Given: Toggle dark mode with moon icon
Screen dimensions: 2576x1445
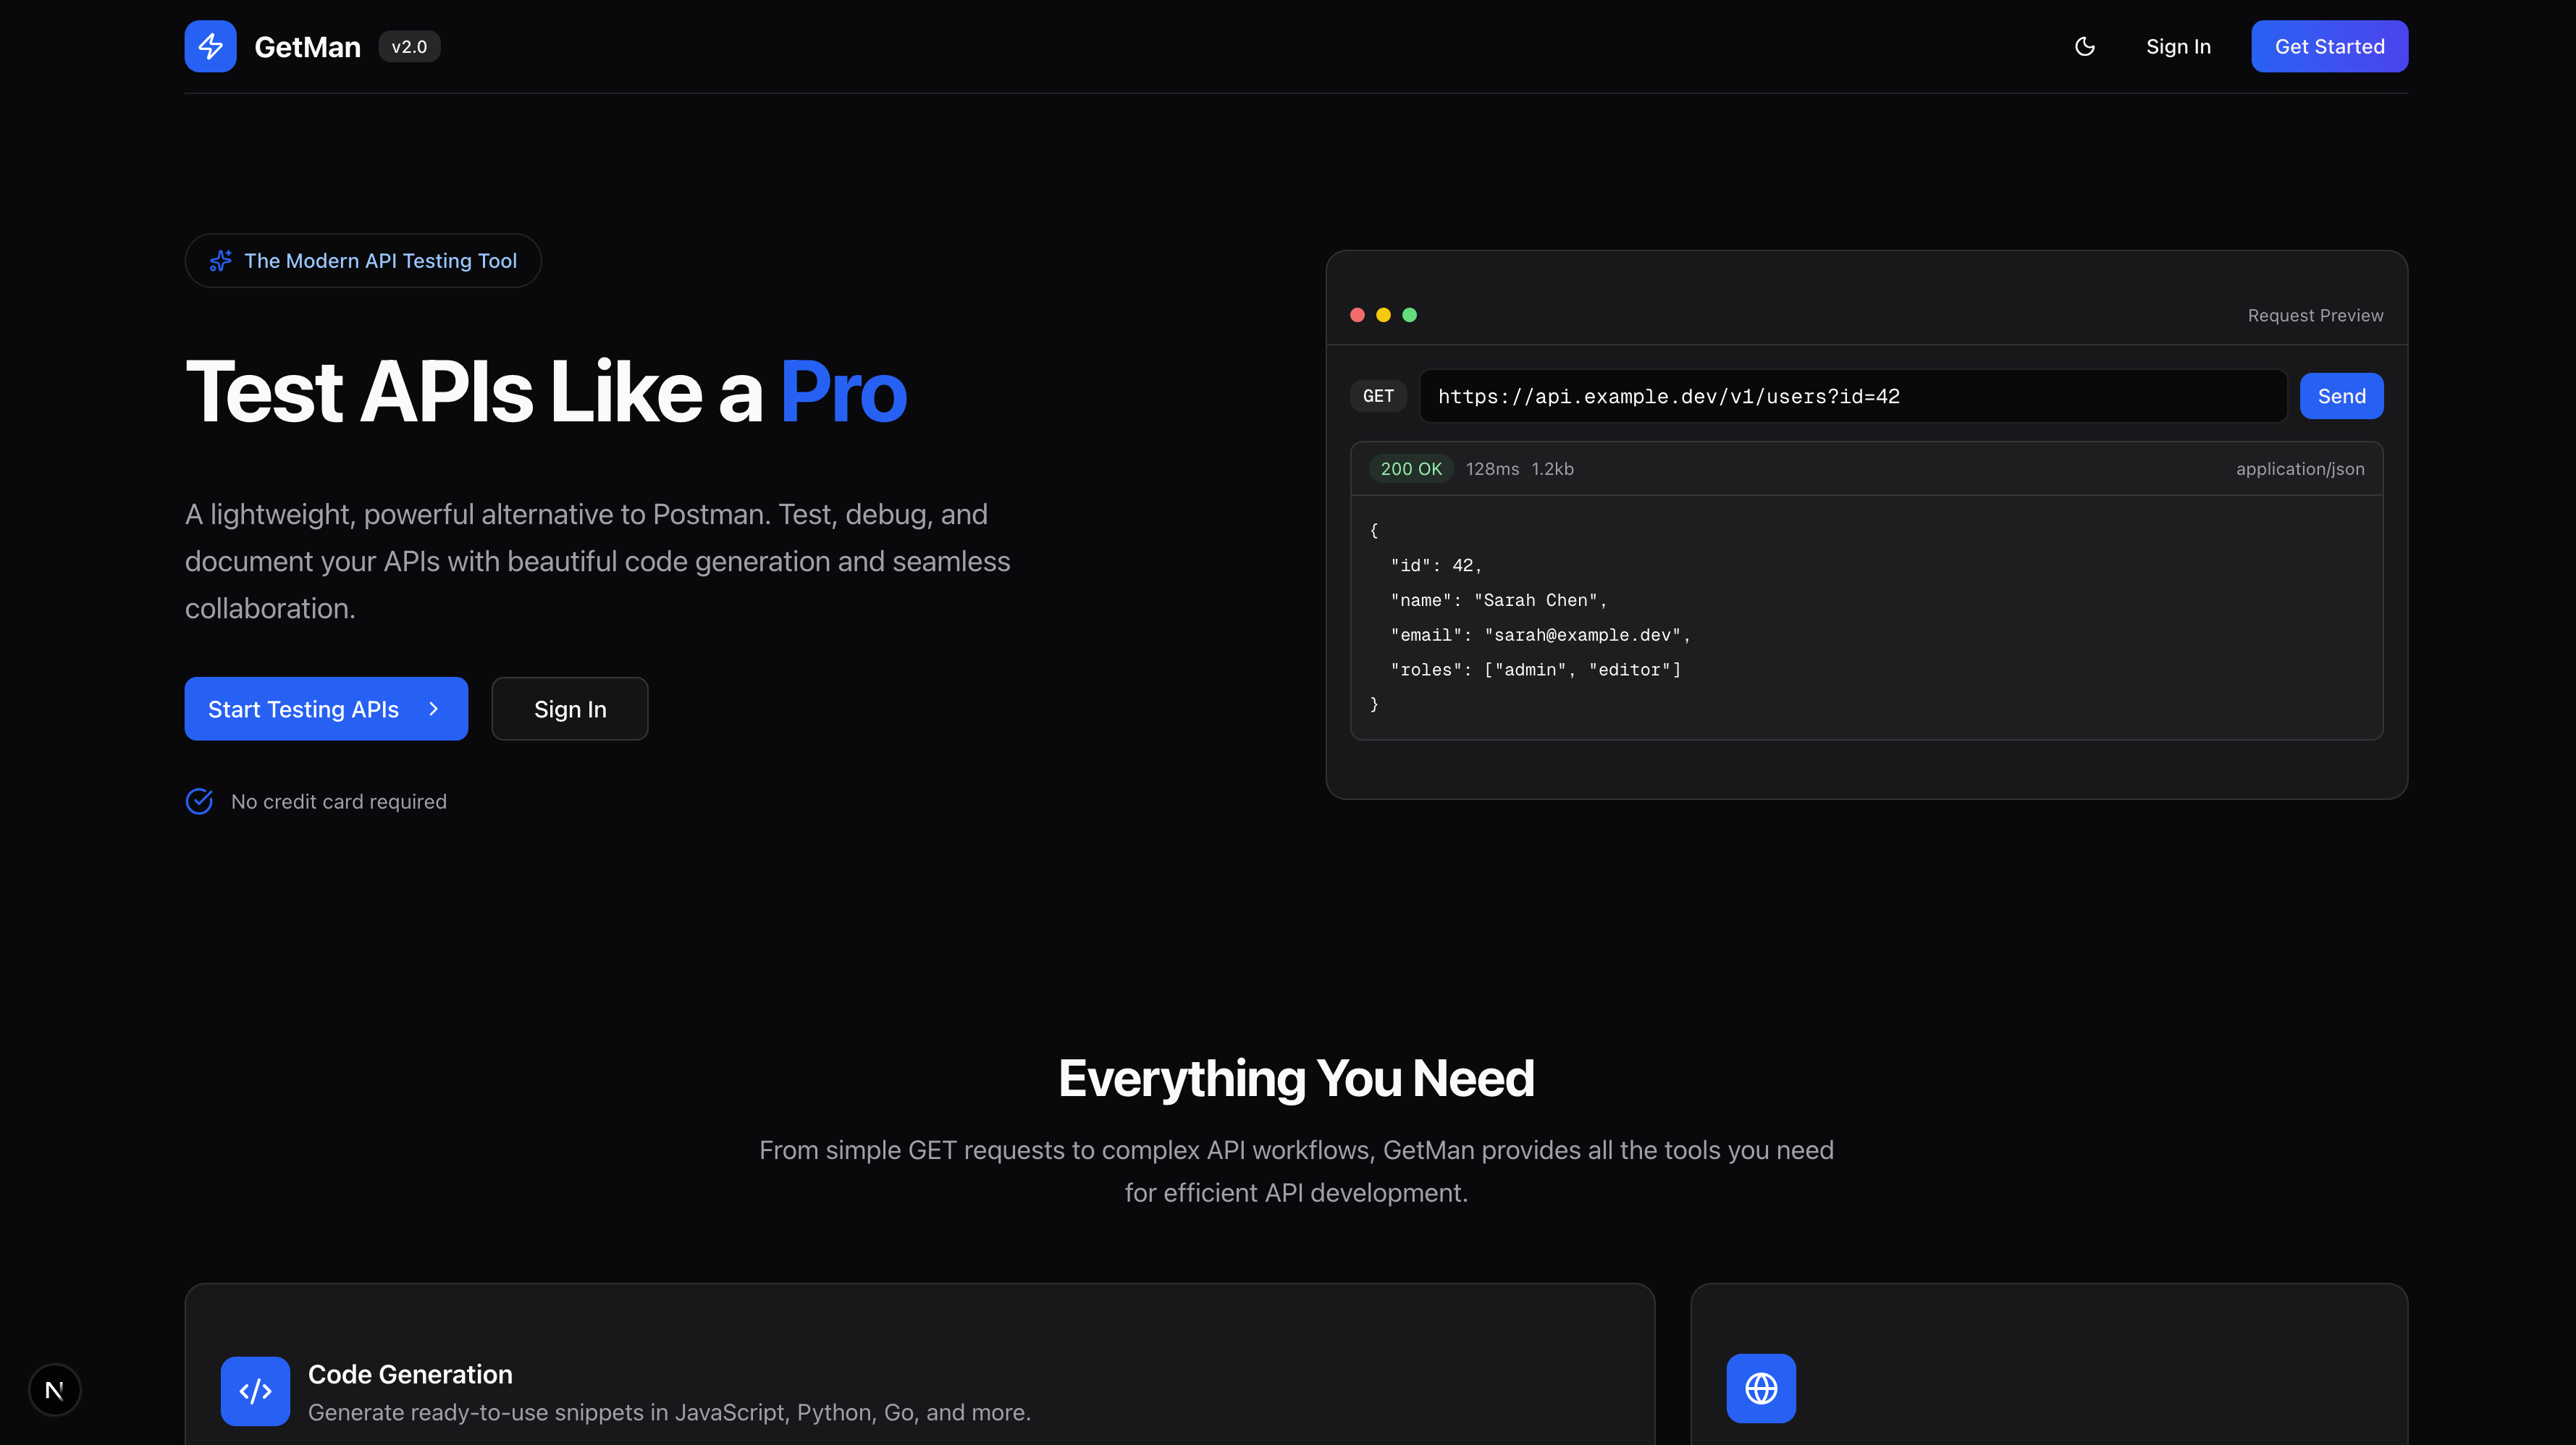Looking at the screenshot, I should click(x=2084, y=46).
